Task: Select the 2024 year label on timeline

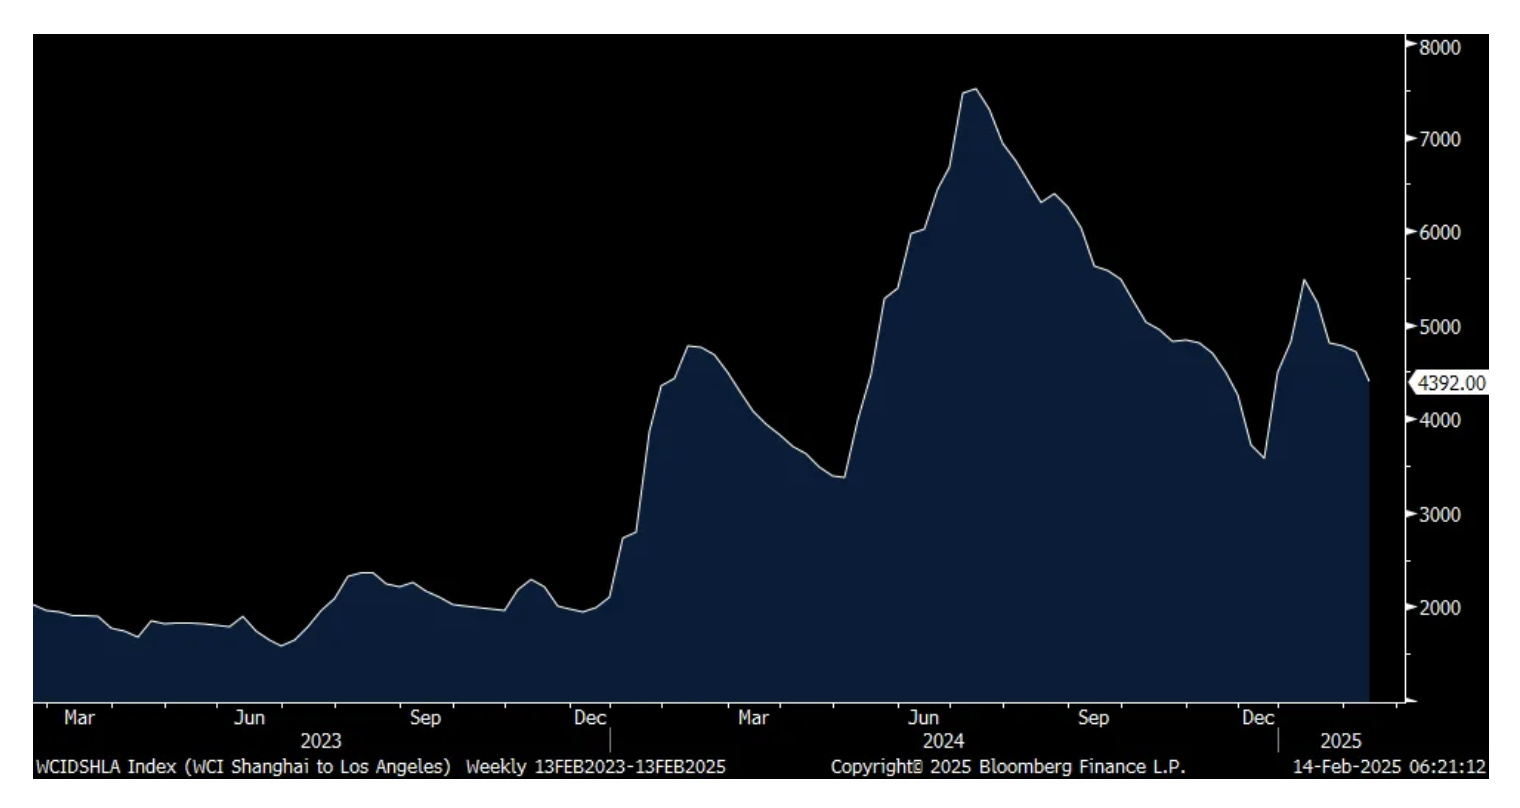Action: [943, 741]
